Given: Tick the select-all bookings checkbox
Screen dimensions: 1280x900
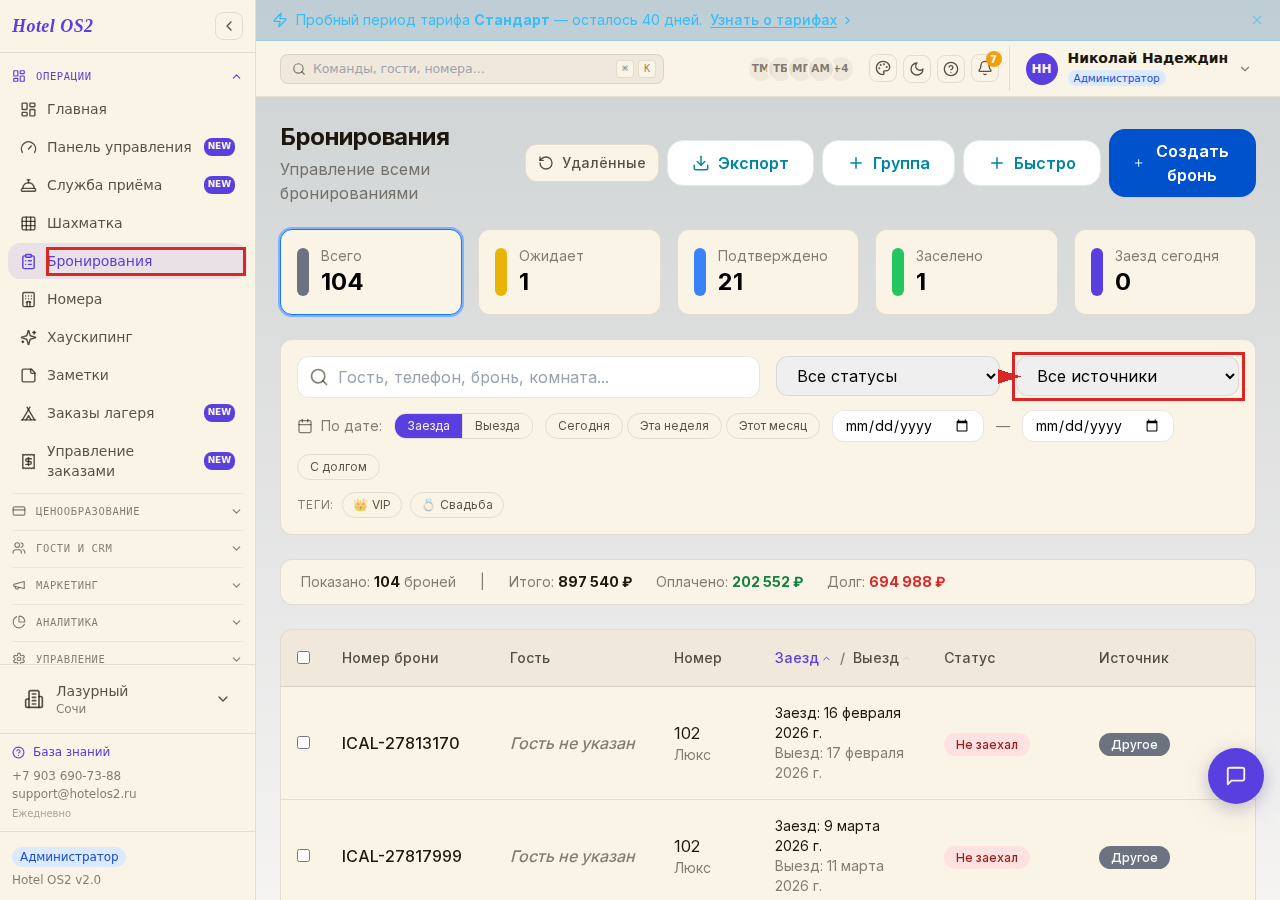Looking at the screenshot, I should (x=304, y=658).
